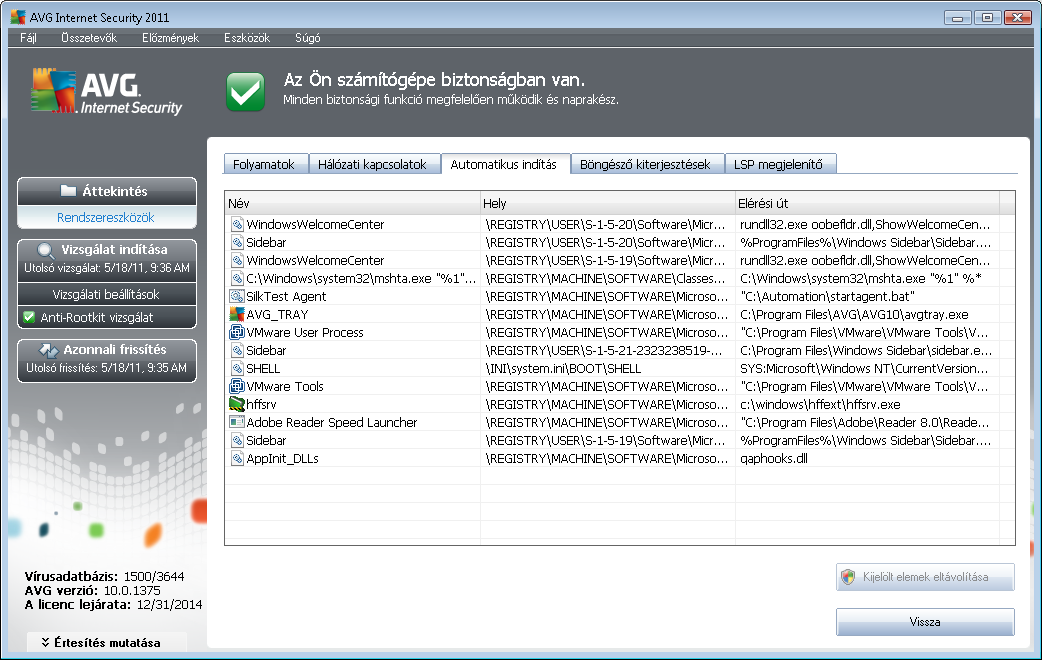Open Vizsgálati beállítások

(x=106, y=294)
